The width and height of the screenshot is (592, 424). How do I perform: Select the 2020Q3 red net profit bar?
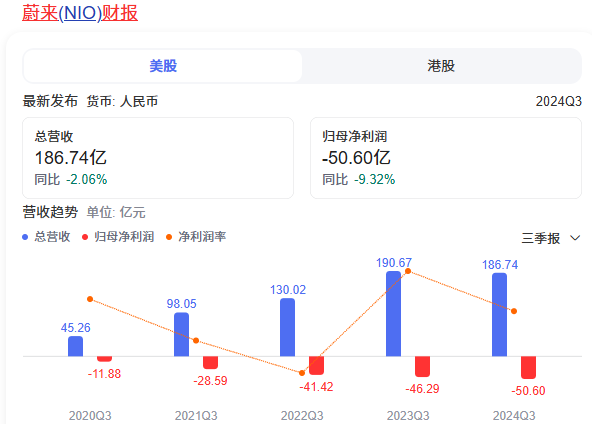105,359
